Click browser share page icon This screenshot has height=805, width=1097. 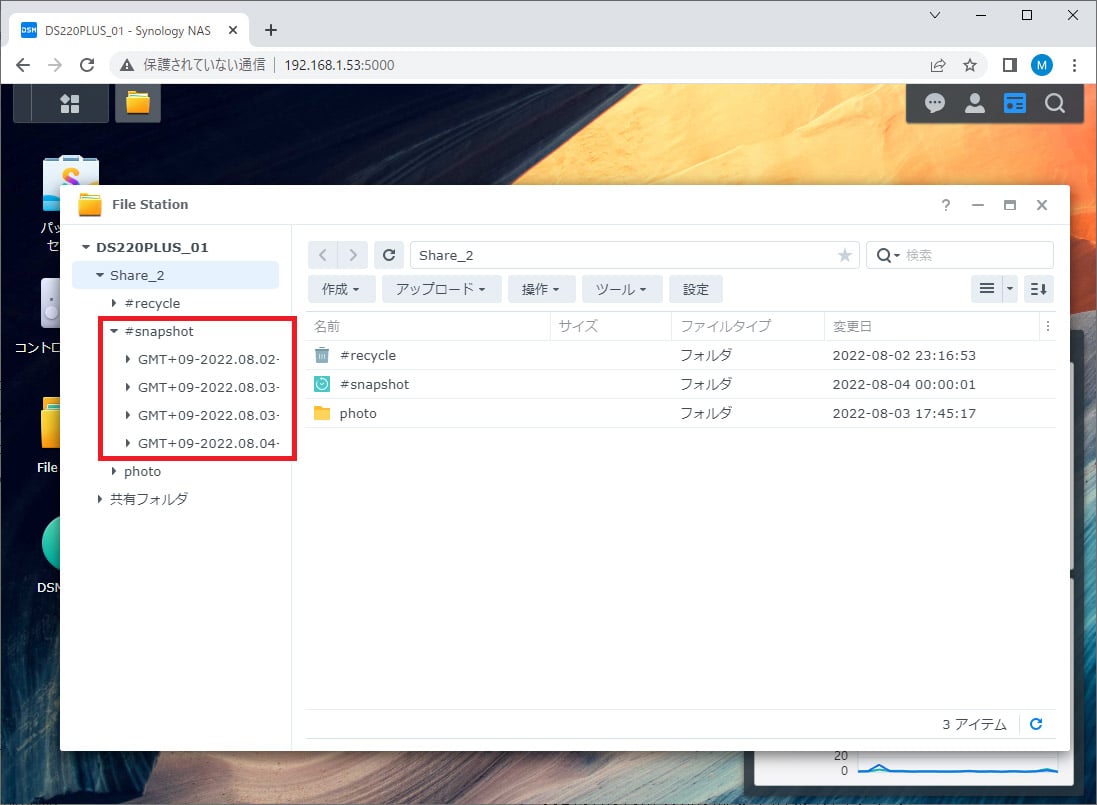937,65
